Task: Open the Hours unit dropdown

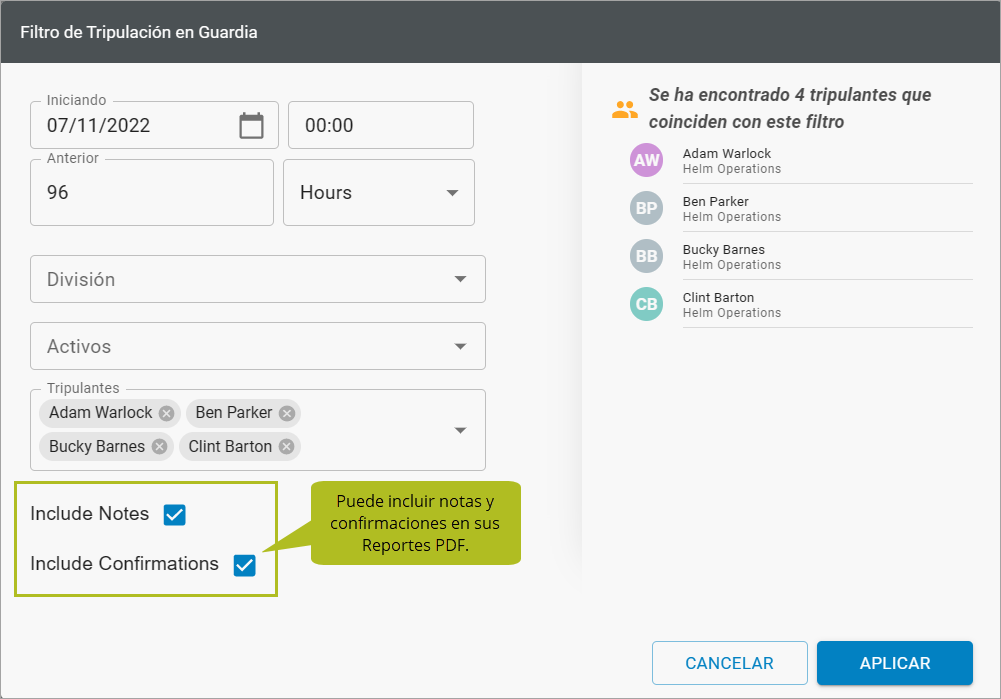Action: coord(379,193)
